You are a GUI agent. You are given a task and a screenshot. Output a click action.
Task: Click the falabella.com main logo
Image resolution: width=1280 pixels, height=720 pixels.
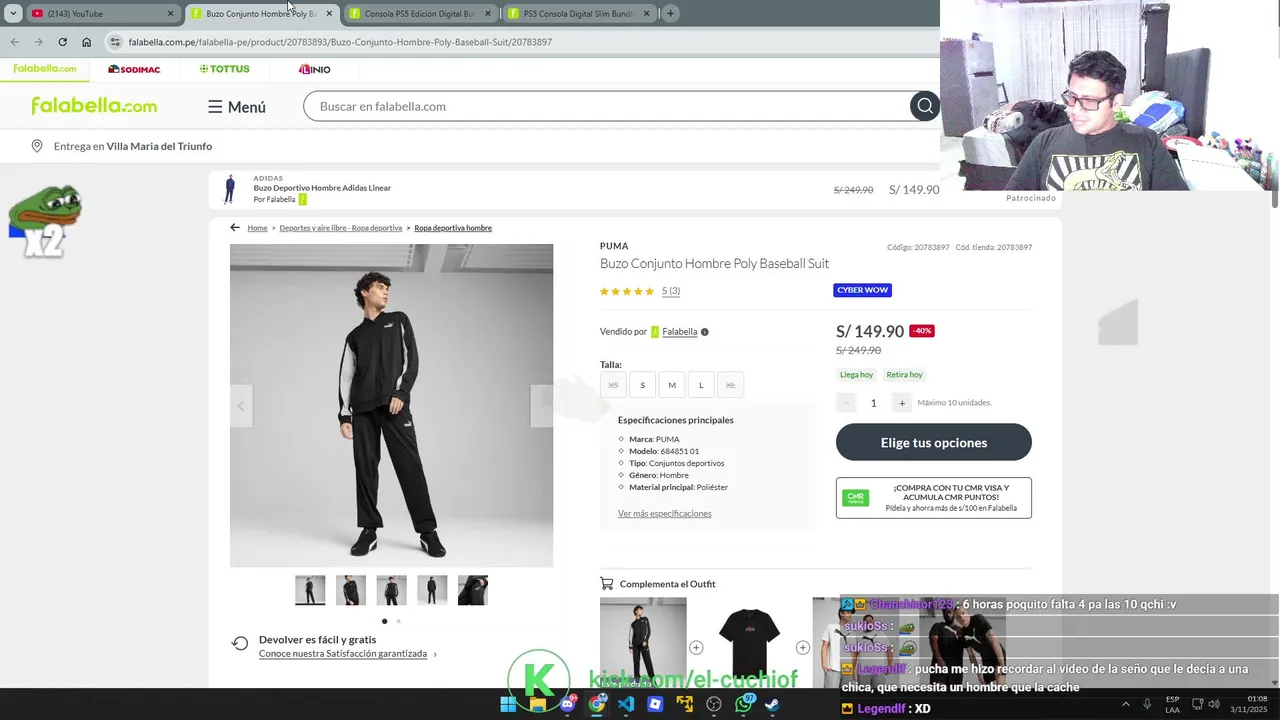point(94,106)
